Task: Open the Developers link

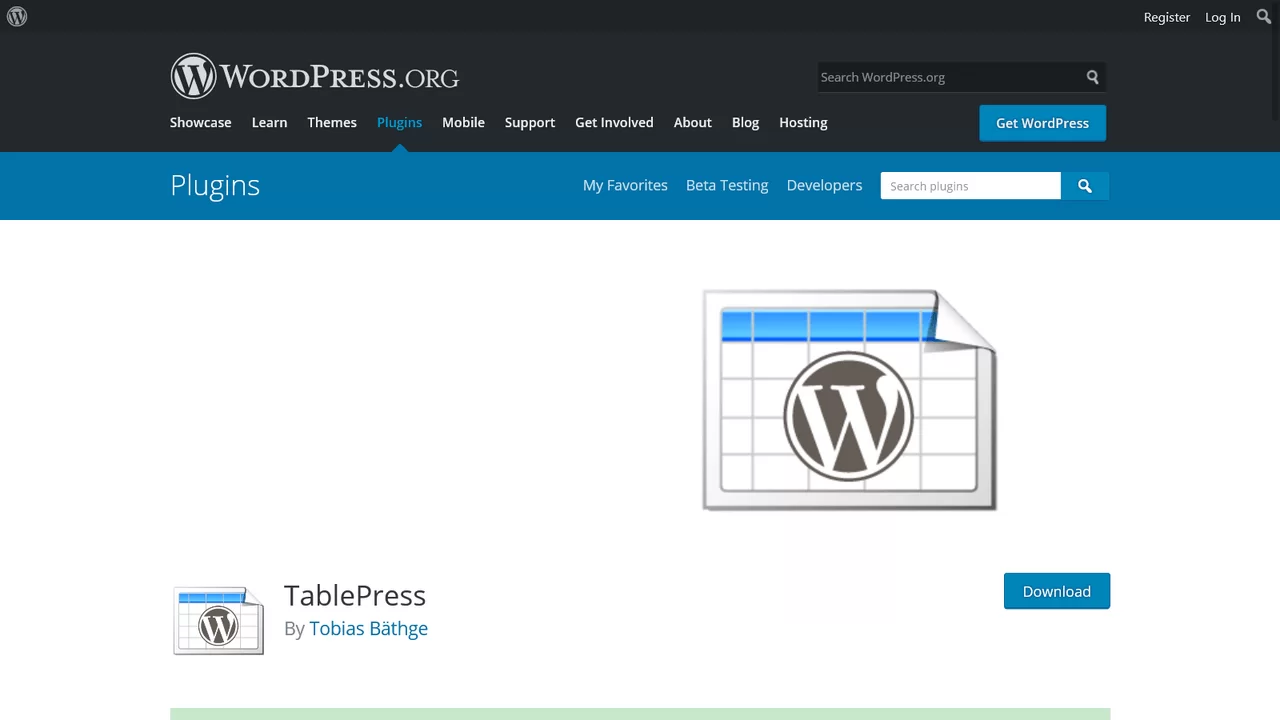Action: 824,185
